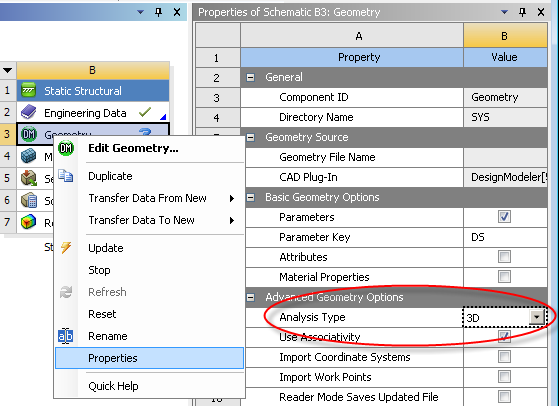Choose Update in the context menu
Screen dimensions: 559x406
(x=106, y=248)
